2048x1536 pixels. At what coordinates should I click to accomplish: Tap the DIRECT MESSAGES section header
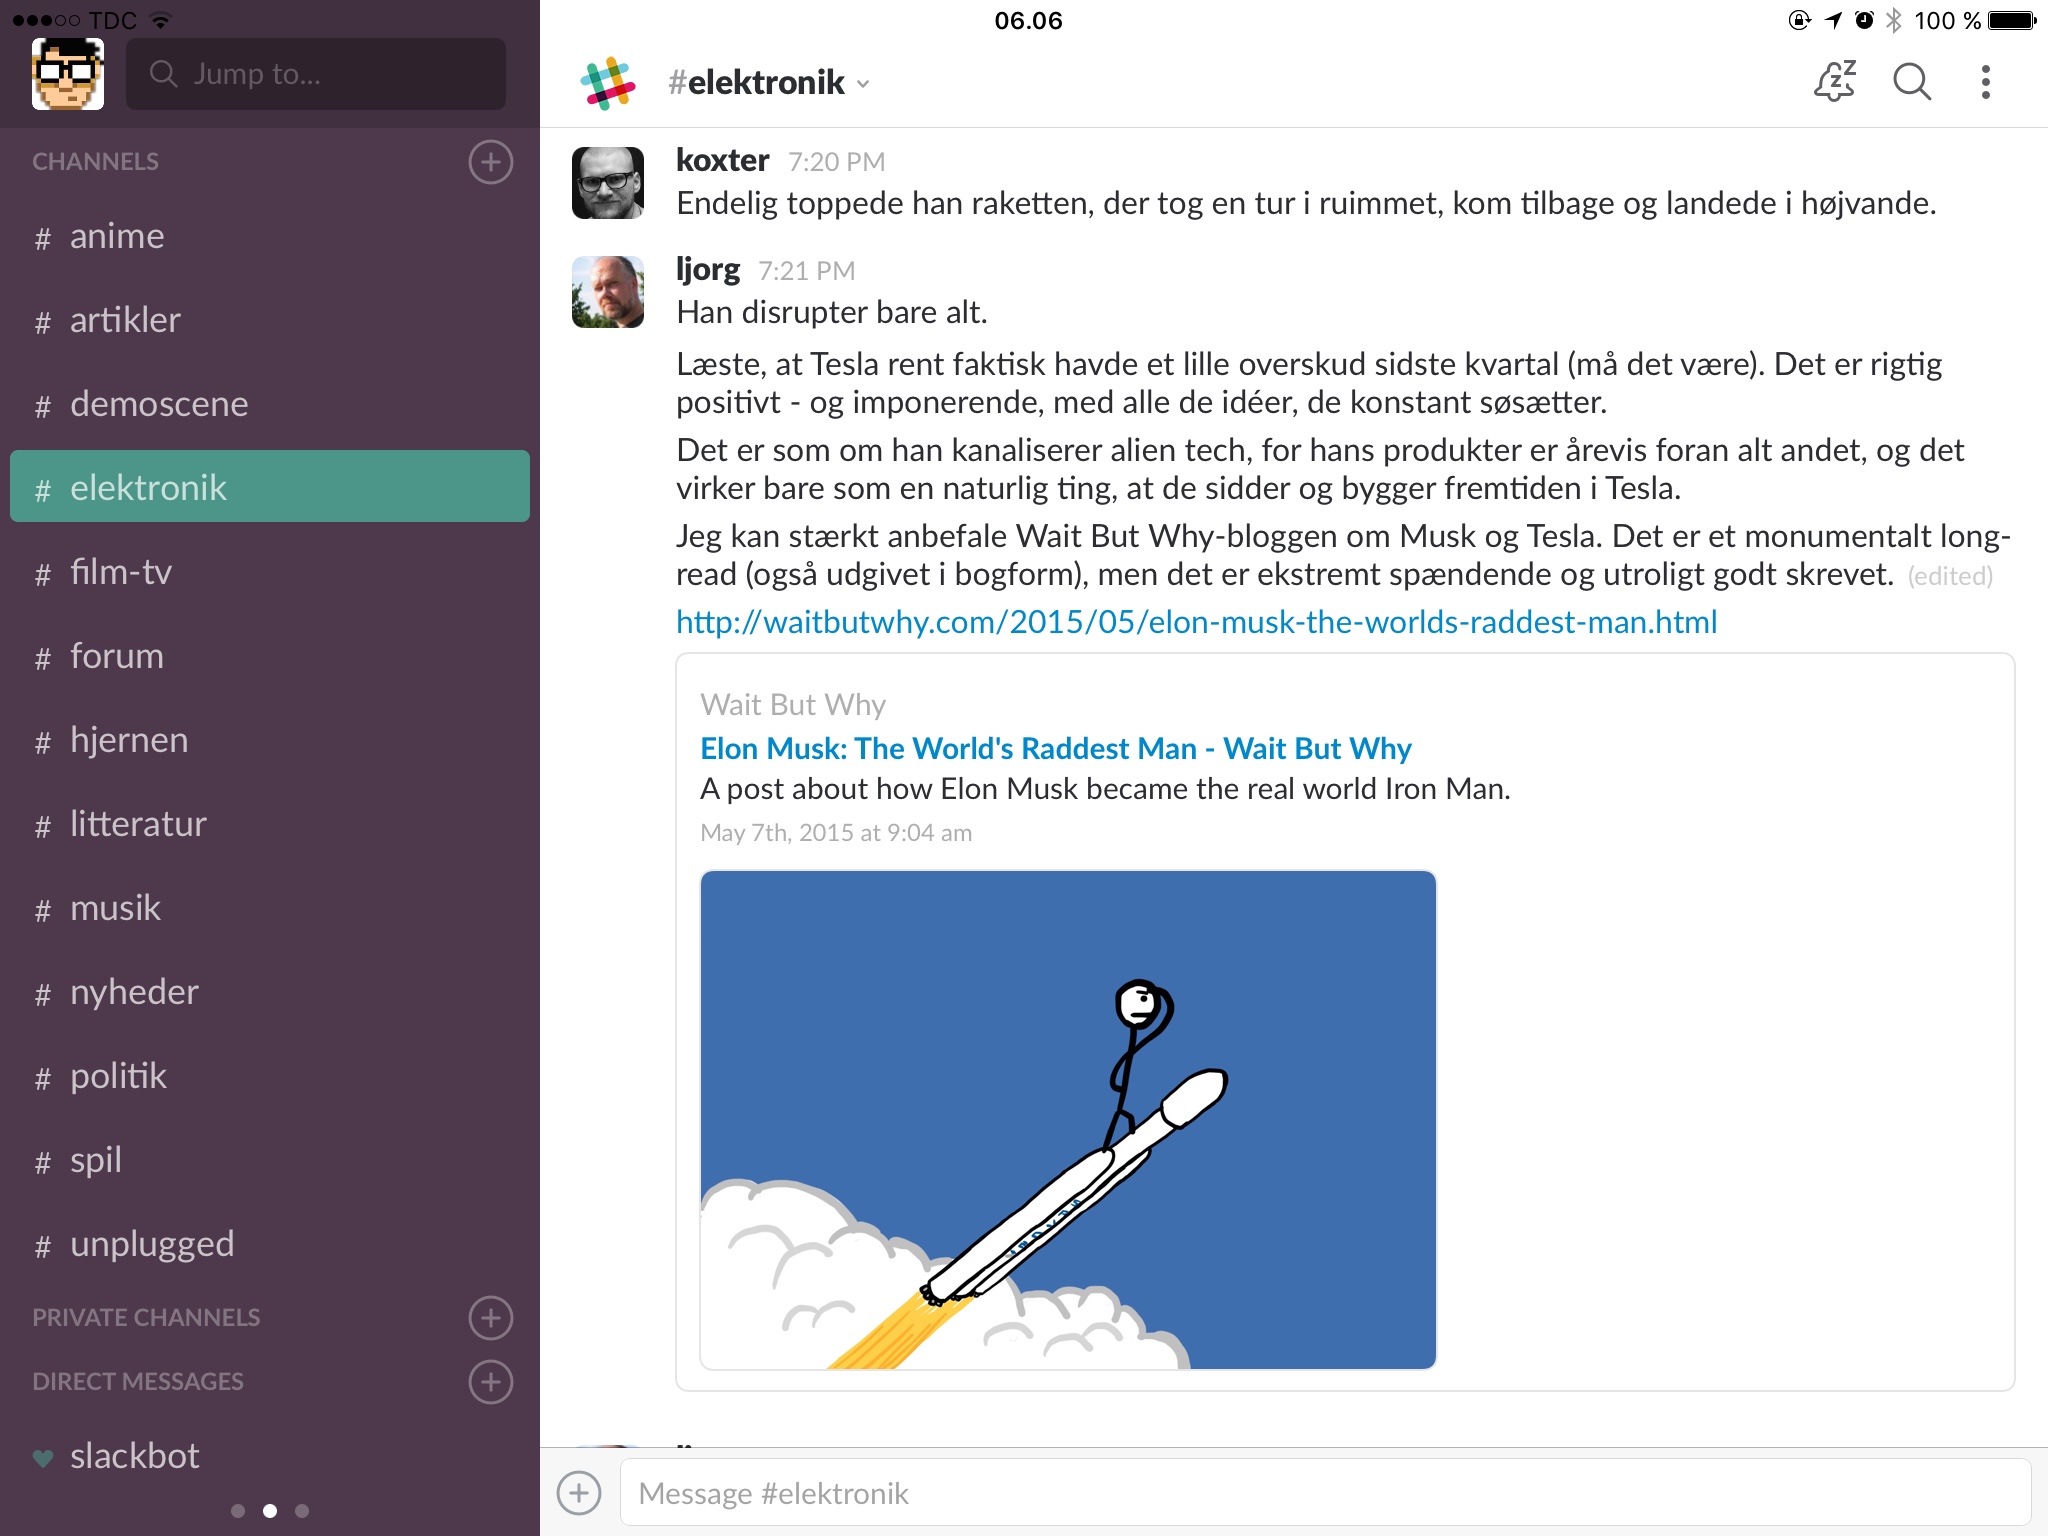coord(138,1382)
